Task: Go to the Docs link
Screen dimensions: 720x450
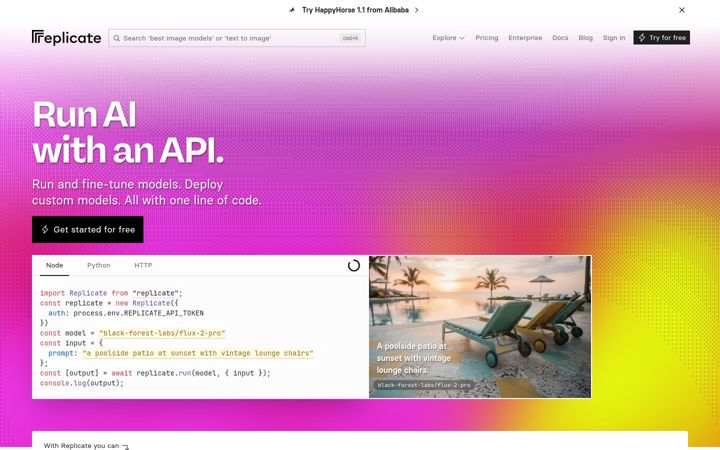Action: pyautogui.click(x=560, y=38)
